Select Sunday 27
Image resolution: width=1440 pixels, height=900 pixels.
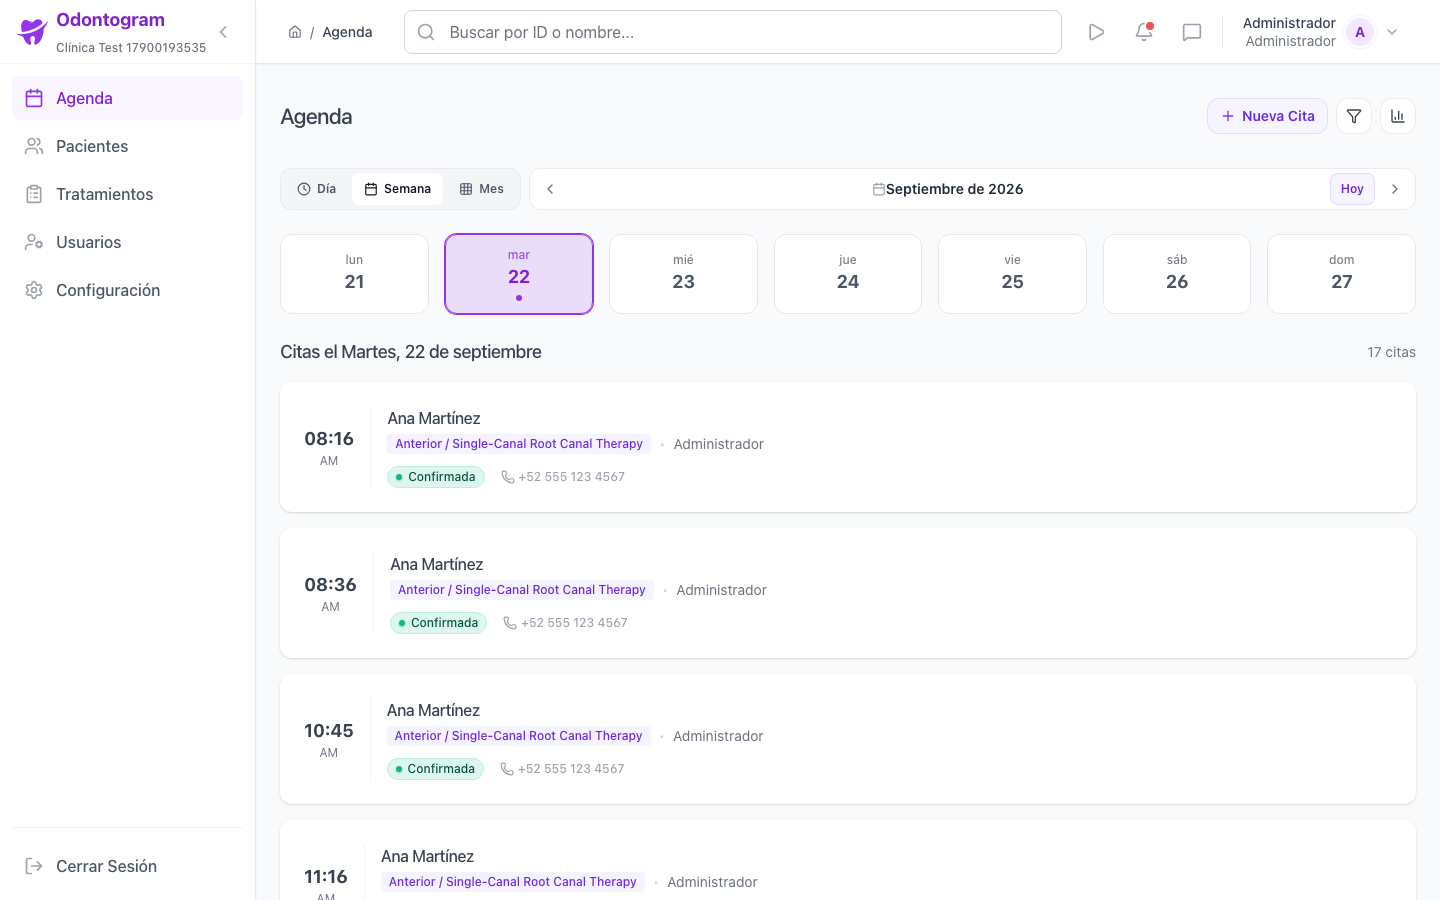coord(1341,274)
